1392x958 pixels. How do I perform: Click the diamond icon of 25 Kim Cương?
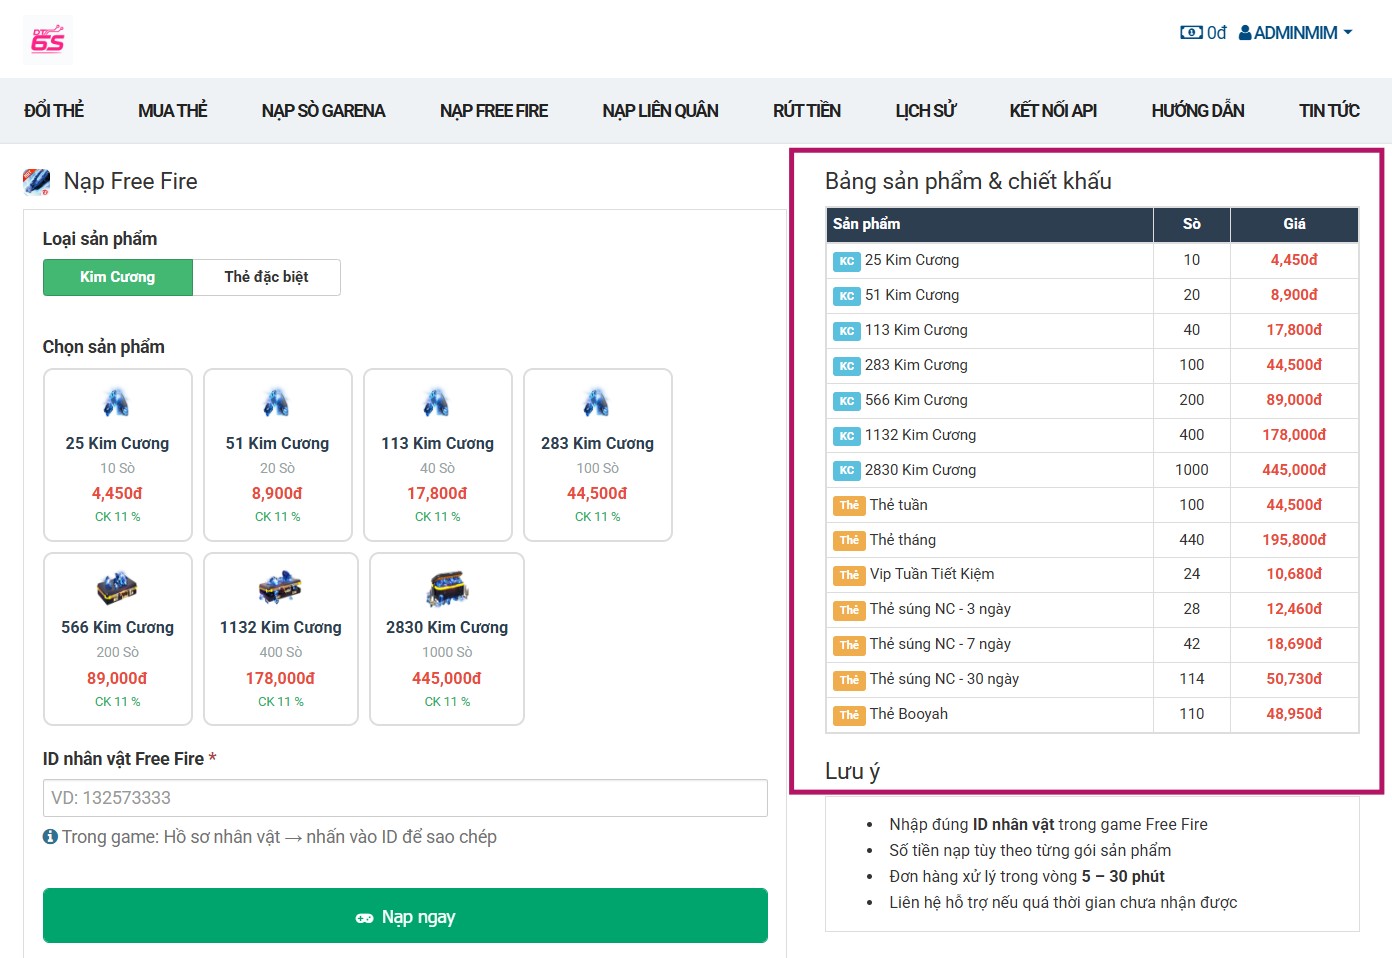(x=117, y=403)
